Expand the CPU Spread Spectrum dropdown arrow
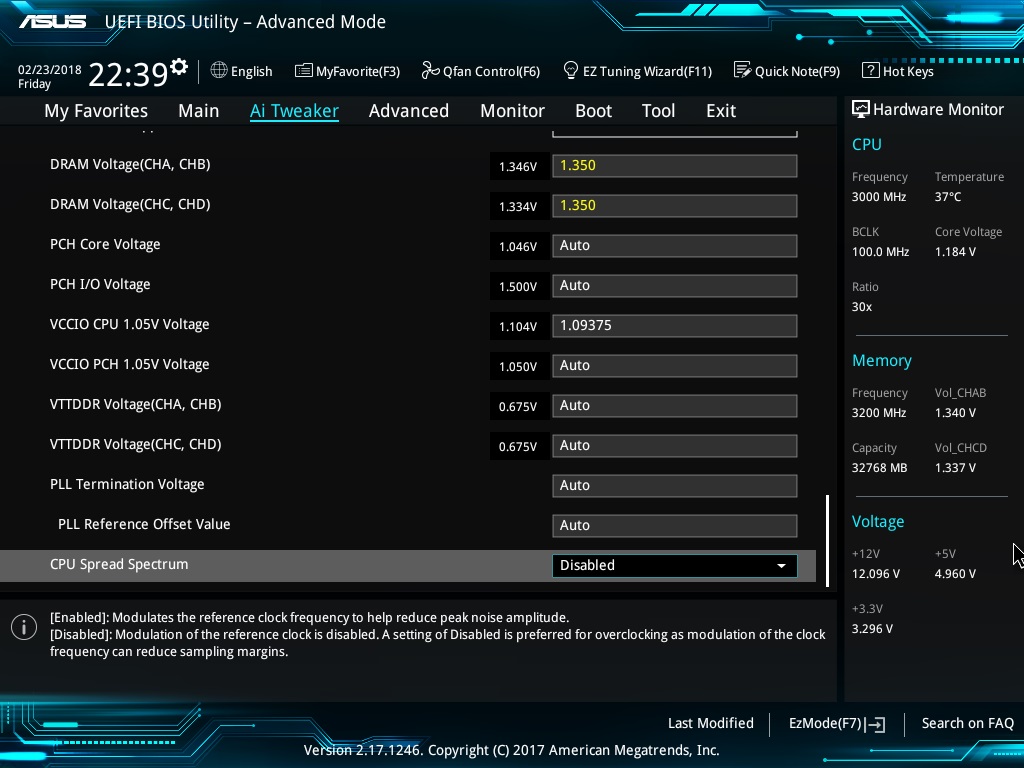Screen dimensions: 1024x768 click(781, 566)
